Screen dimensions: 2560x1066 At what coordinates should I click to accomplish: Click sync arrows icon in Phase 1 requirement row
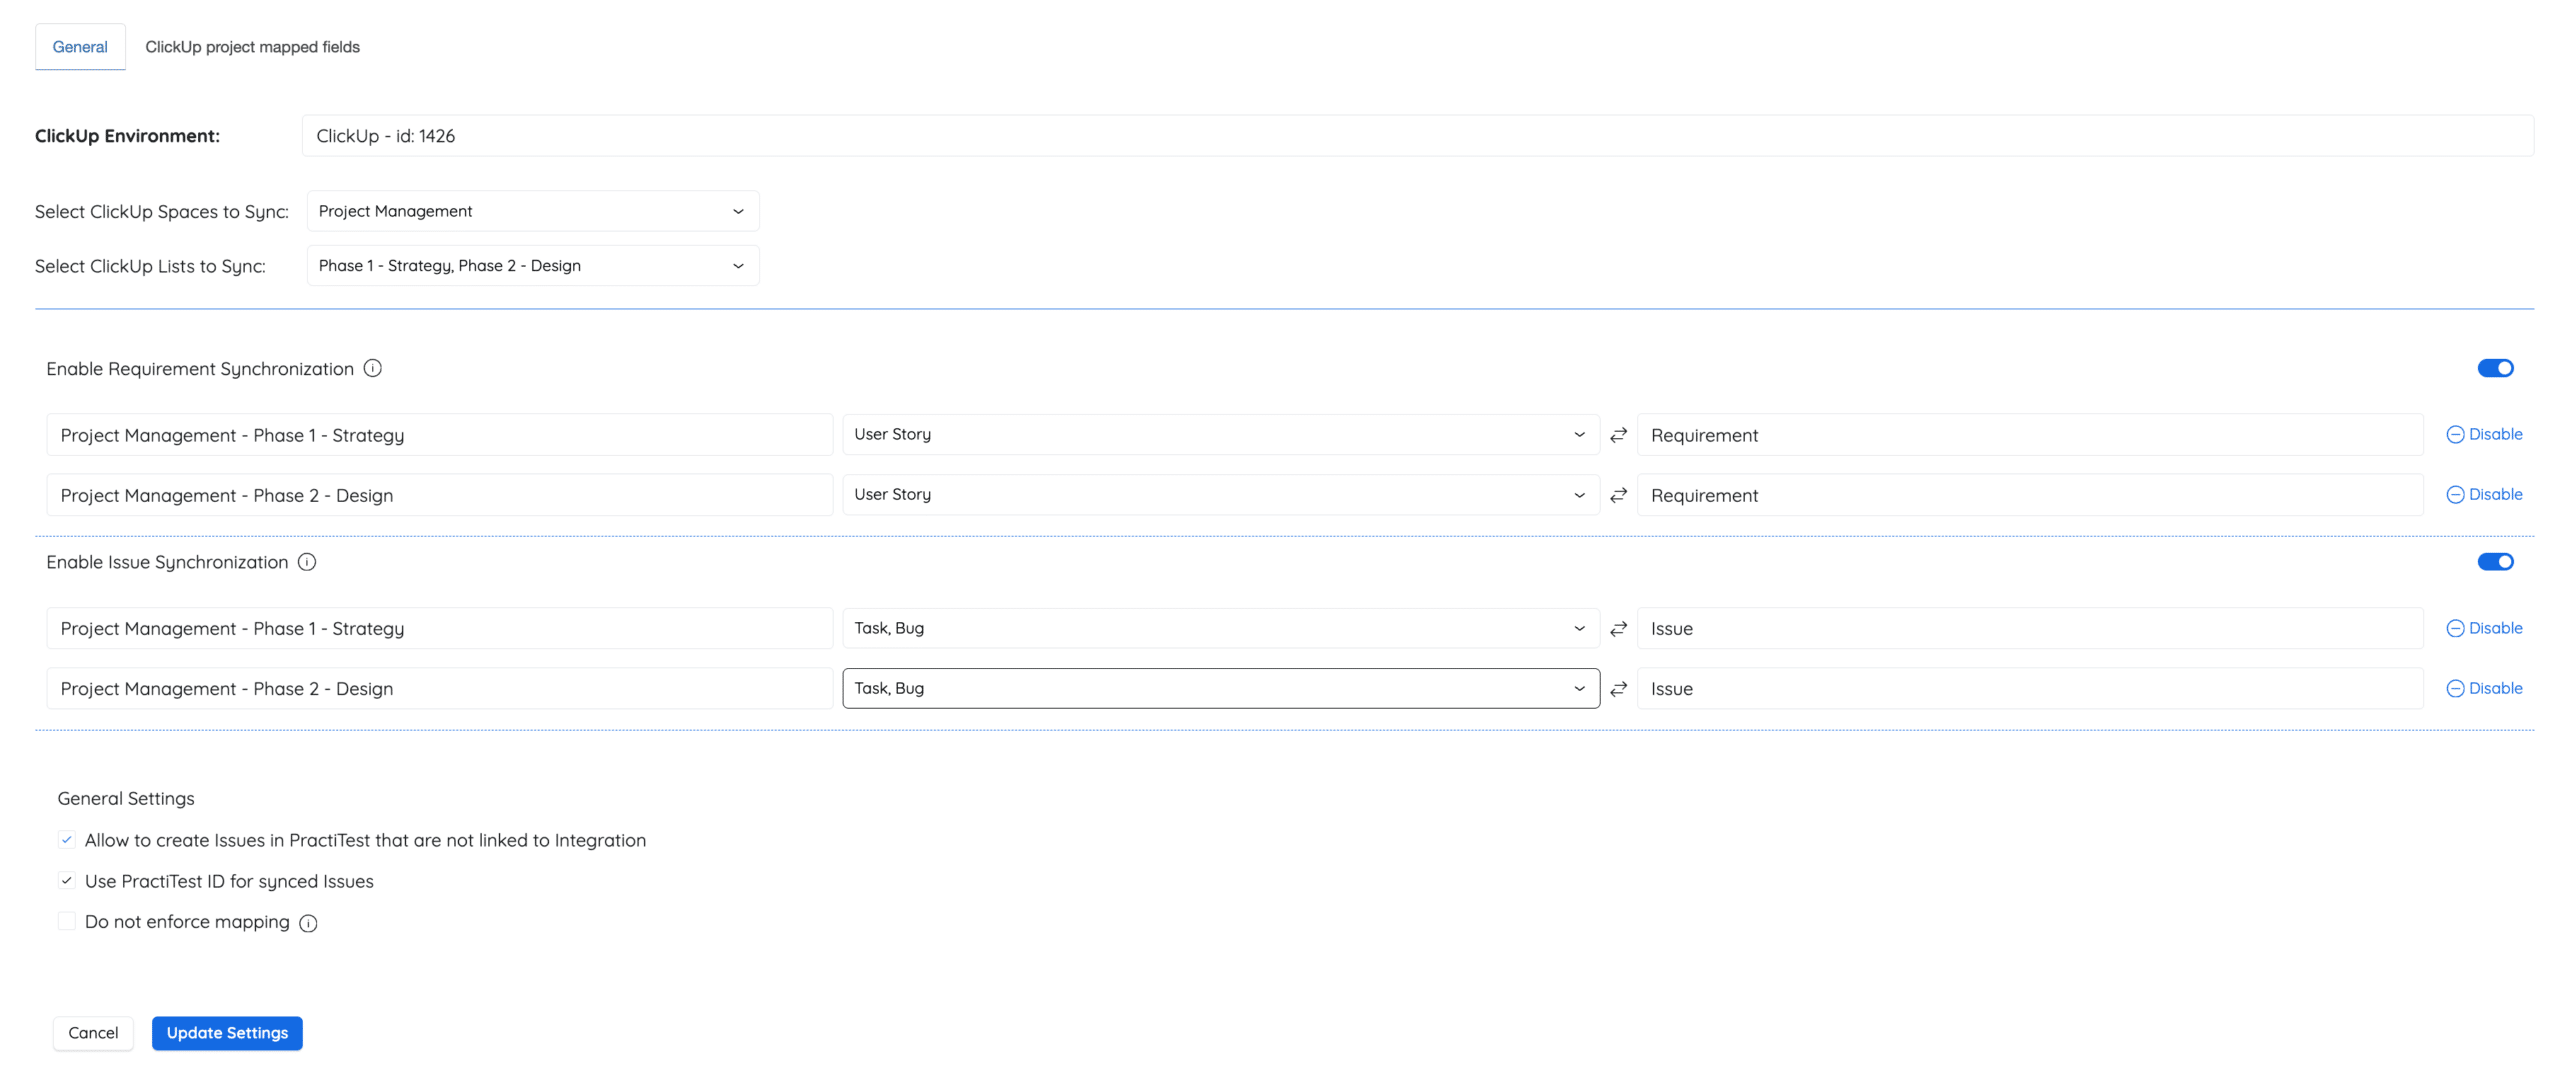[x=1618, y=435]
